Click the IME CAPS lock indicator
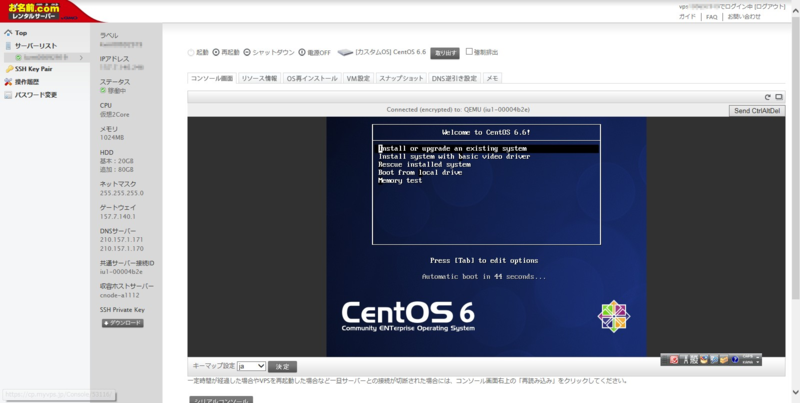This screenshot has height=403, width=800. click(x=747, y=357)
